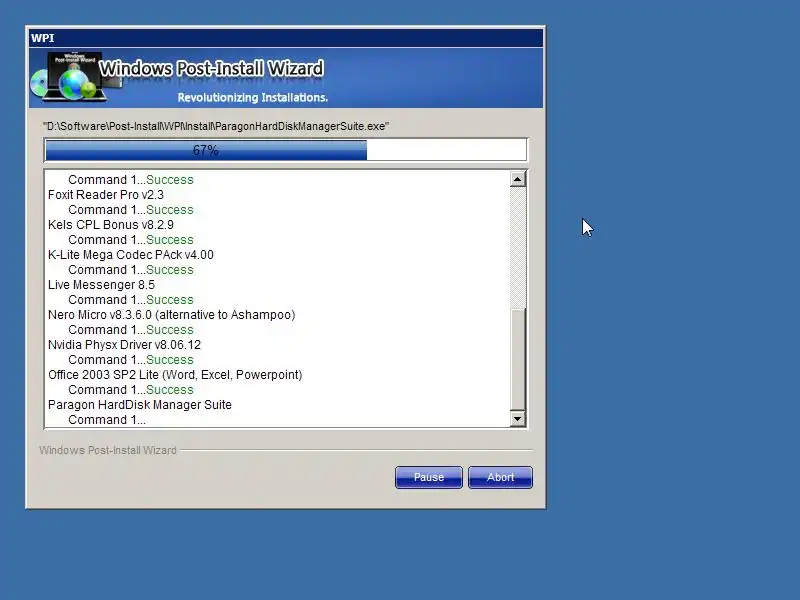This screenshot has width=800, height=600.
Task: Click the Windows Post-Install Wizard footer label
Action: 108,450
